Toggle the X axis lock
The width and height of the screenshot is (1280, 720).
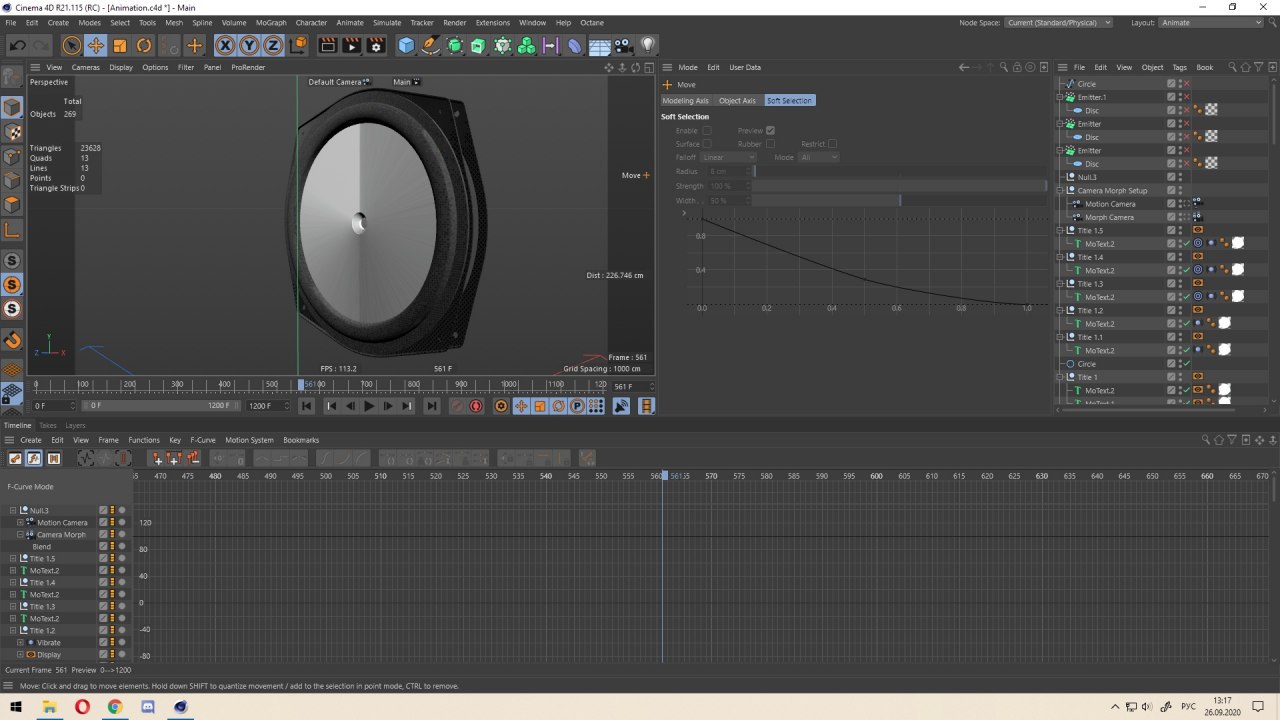coord(225,45)
